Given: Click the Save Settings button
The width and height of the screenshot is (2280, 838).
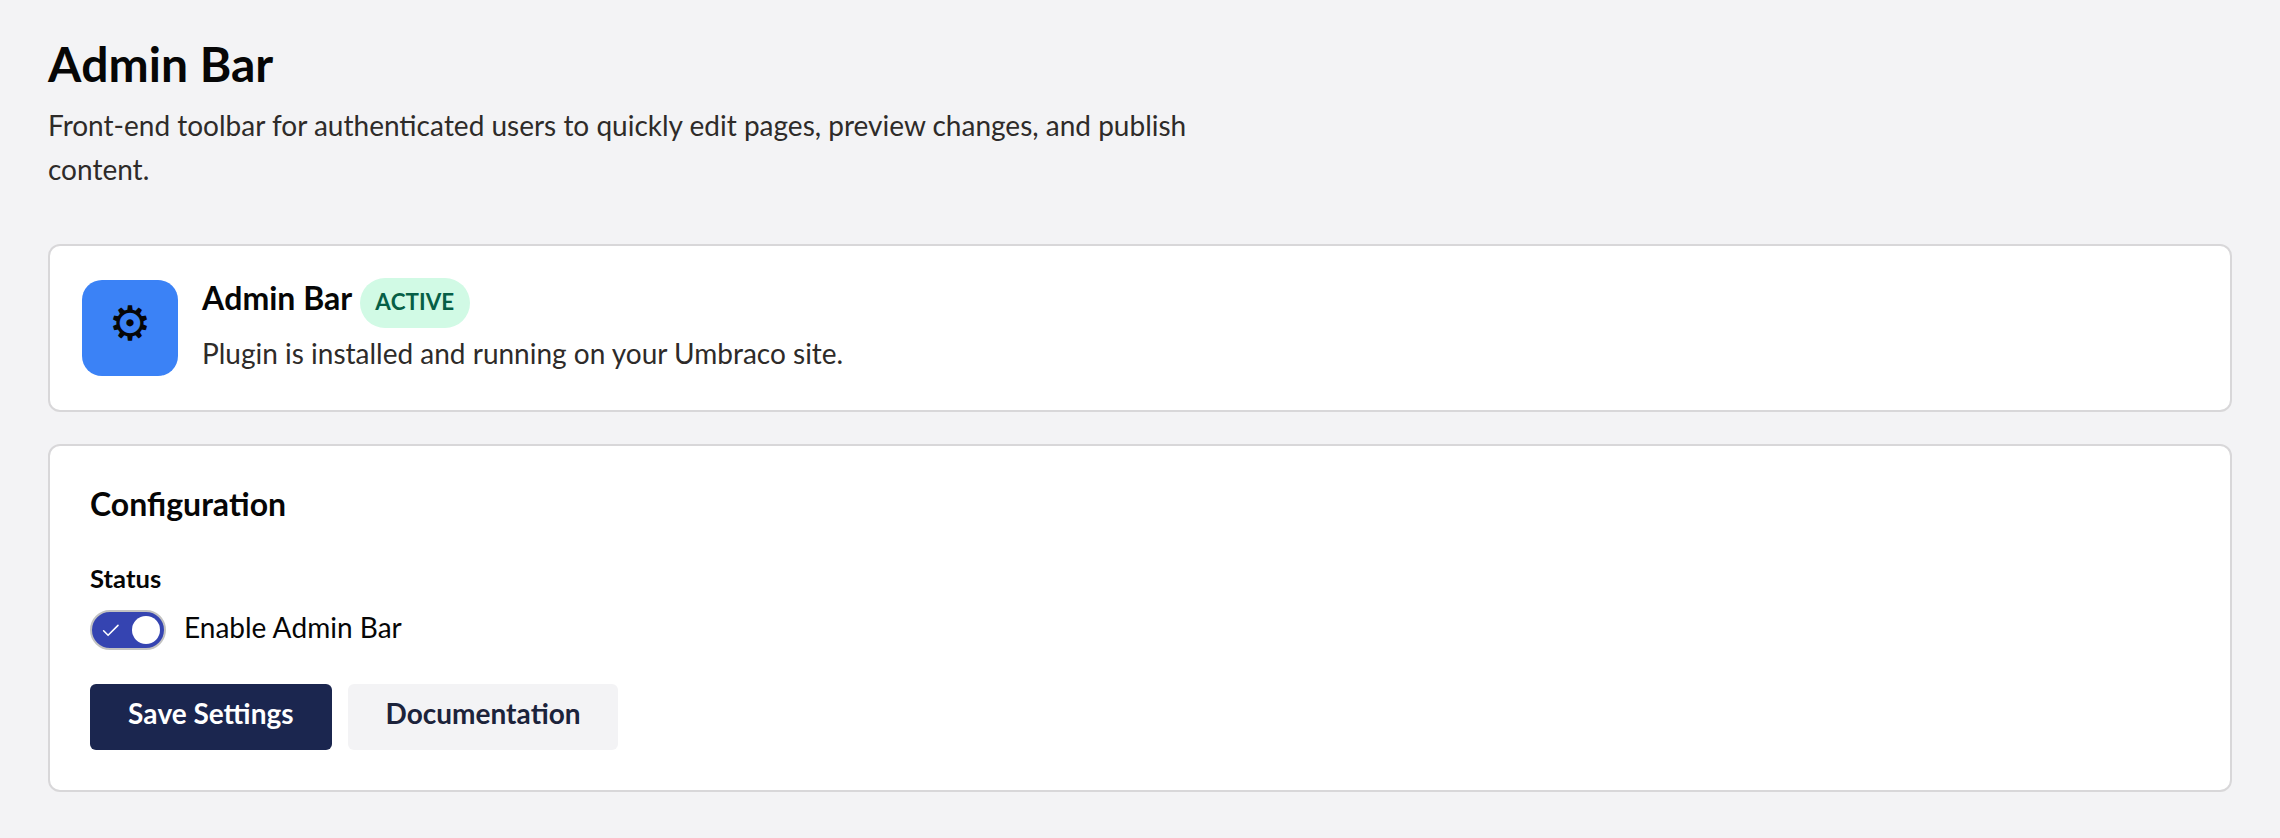Looking at the screenshot, I should (x=211, y=716).
